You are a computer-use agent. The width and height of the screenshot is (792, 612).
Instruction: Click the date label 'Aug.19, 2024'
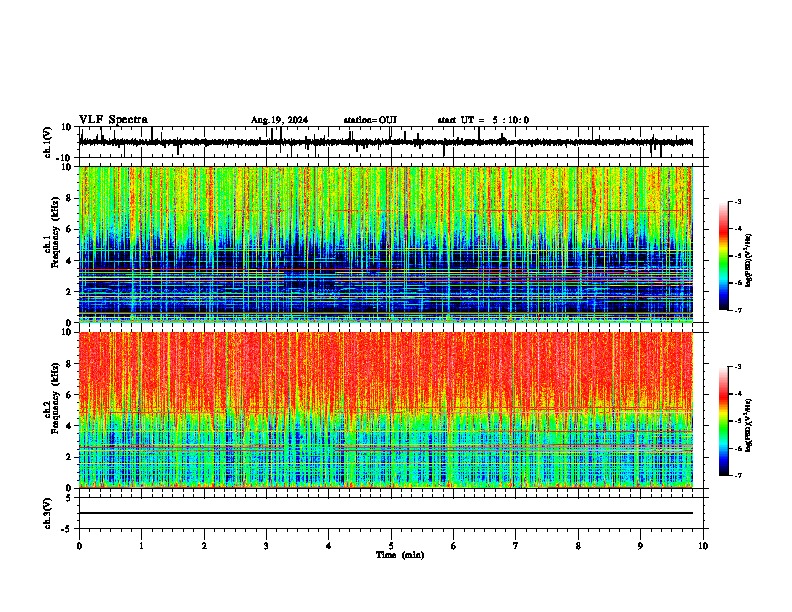[x=279, y=120]
